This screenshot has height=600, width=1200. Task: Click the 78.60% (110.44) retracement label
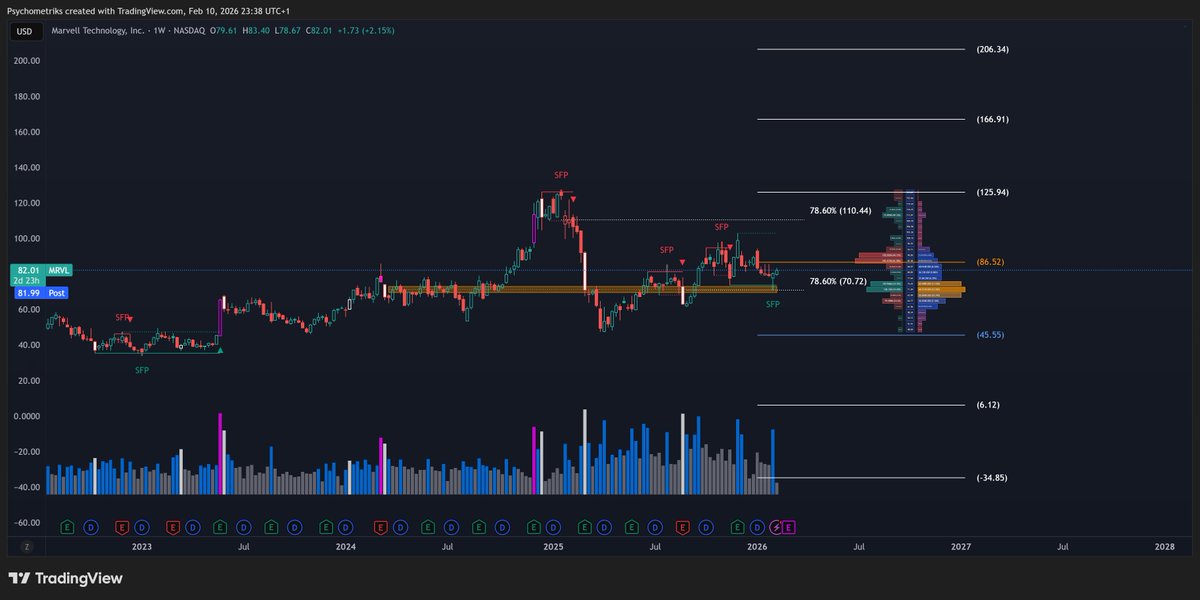840,211
